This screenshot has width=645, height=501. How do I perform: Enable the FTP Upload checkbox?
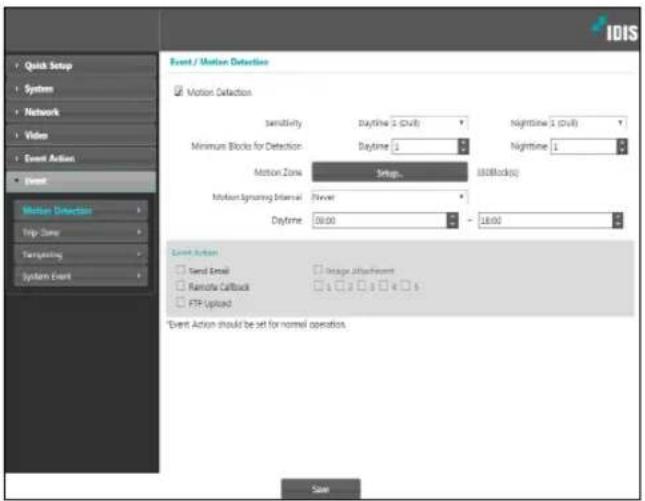[x=181, y=302]
